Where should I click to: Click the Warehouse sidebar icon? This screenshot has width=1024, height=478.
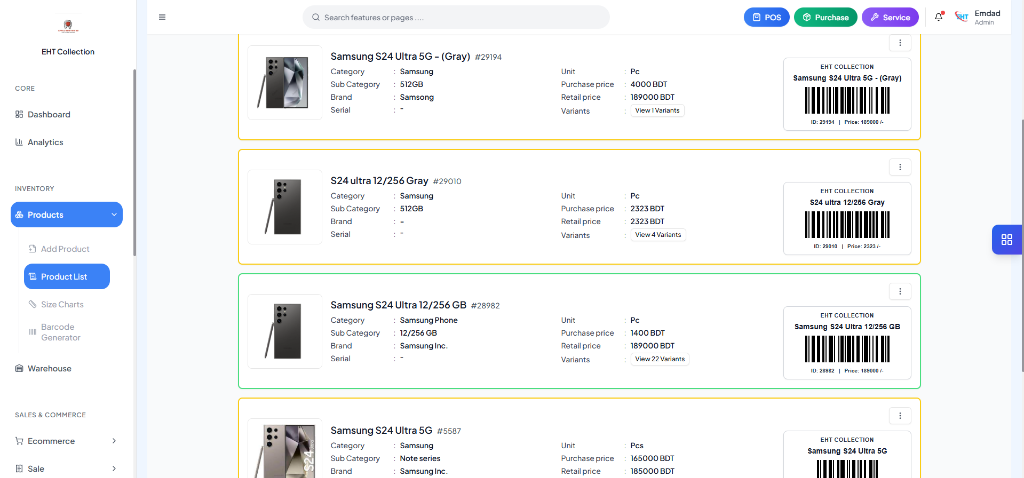[x=19, y=368]
